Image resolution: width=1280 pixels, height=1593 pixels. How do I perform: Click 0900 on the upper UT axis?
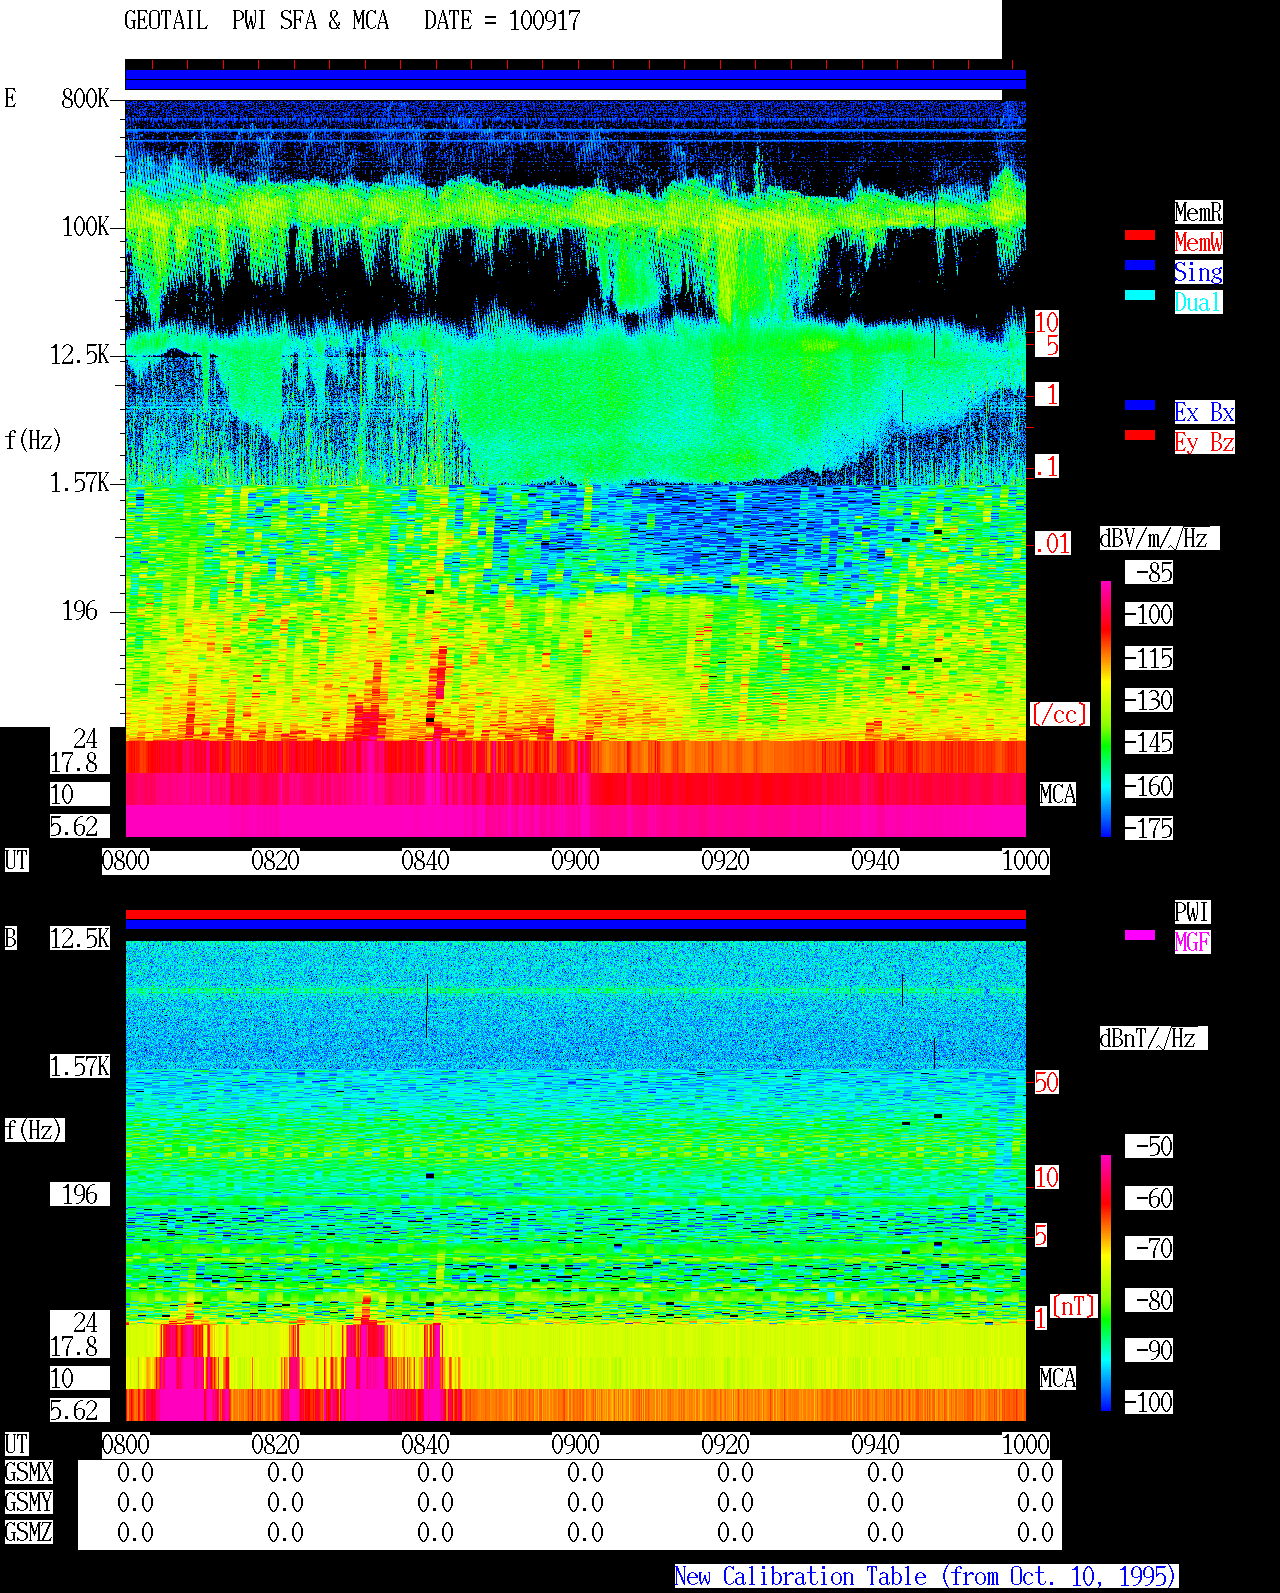click(576, 860)
